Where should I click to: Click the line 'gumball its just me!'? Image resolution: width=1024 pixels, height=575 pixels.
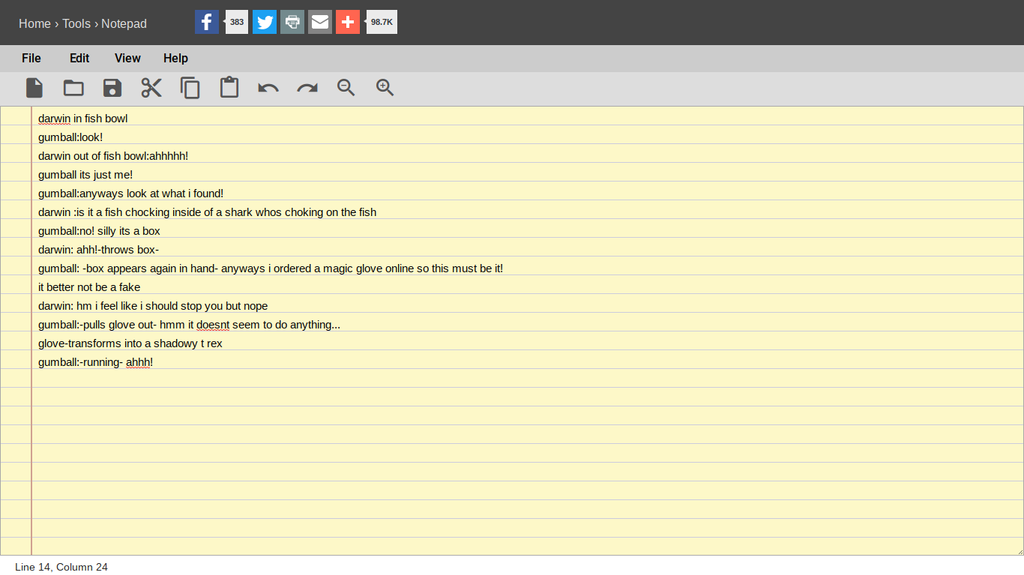click(86, 174)
